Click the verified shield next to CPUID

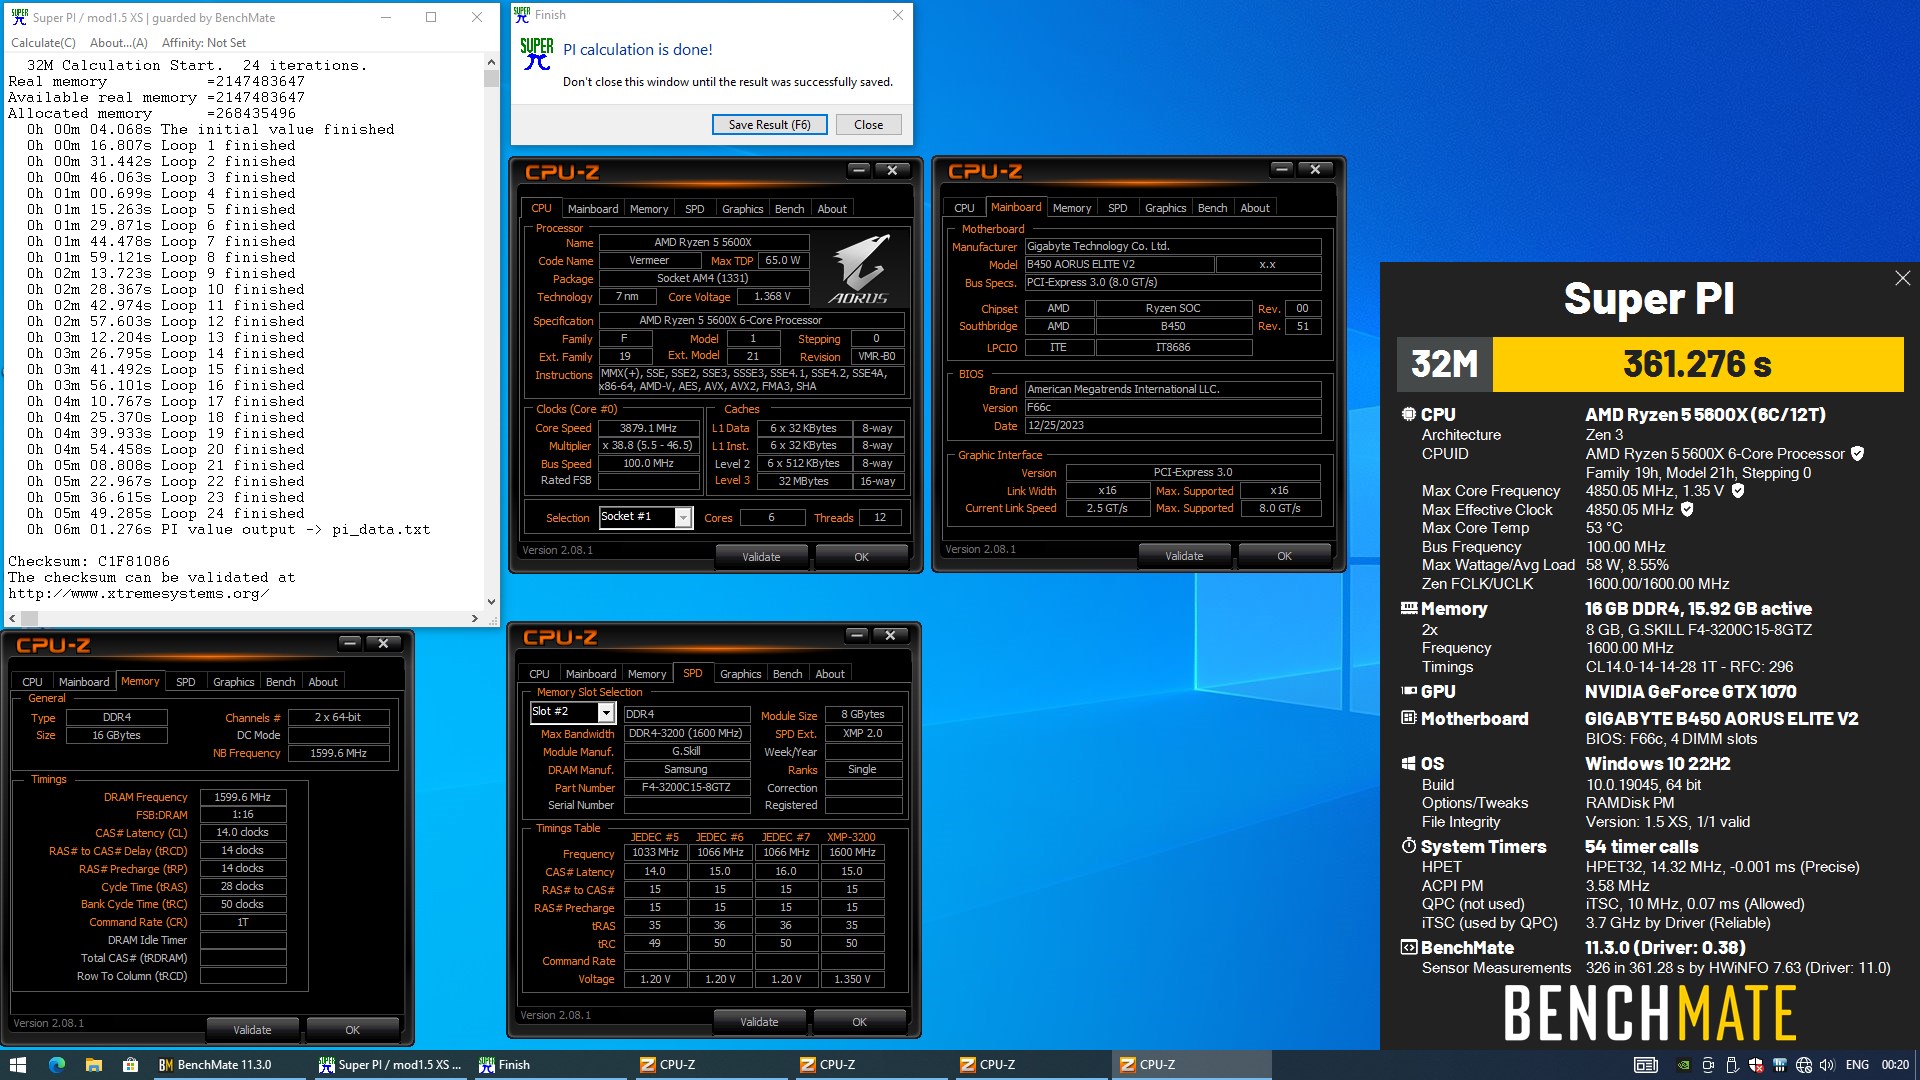point(1857,453)
